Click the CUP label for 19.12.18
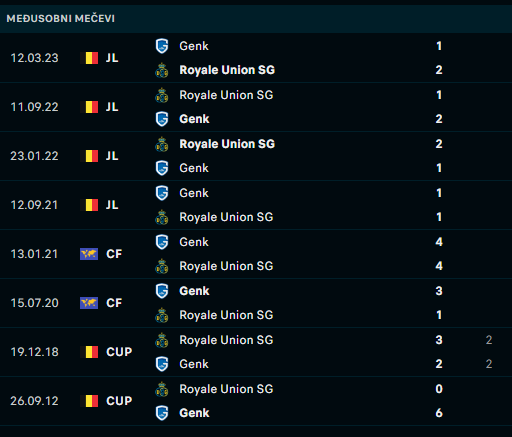Screen dimensions: 512x437 pos(119,352)
